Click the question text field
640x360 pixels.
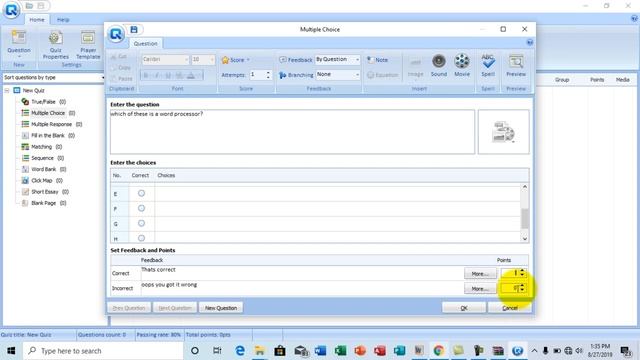click(x=292, y=131)
